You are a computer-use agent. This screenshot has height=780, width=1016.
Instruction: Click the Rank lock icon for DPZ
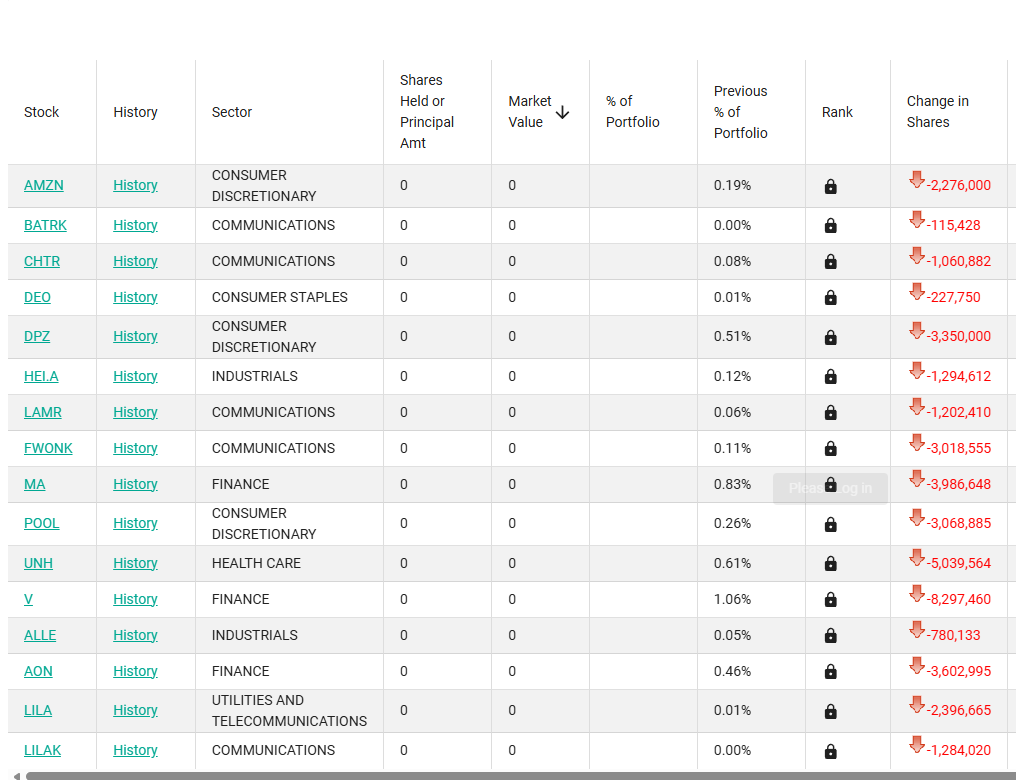pyautogui.click(x=830, y=338)
